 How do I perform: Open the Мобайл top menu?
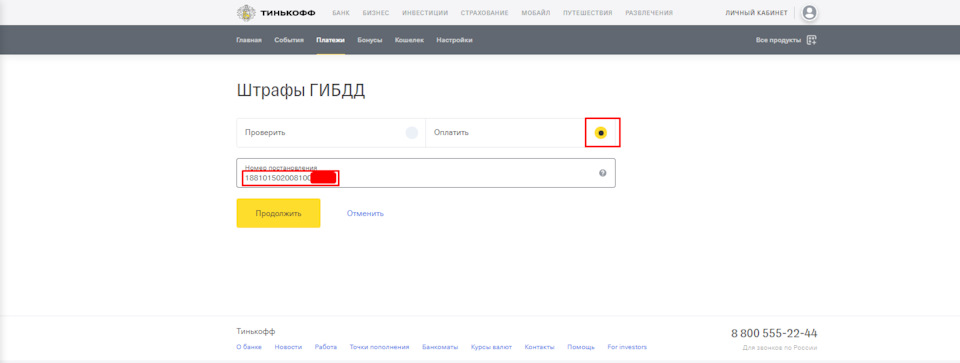pyautogui.click(x=536, y=12)
